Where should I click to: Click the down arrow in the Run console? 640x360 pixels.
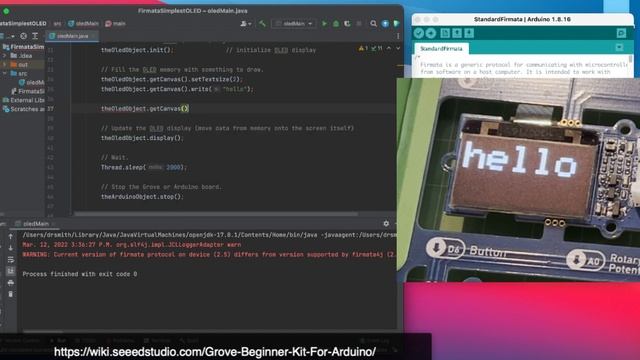(x=11, y=248)
